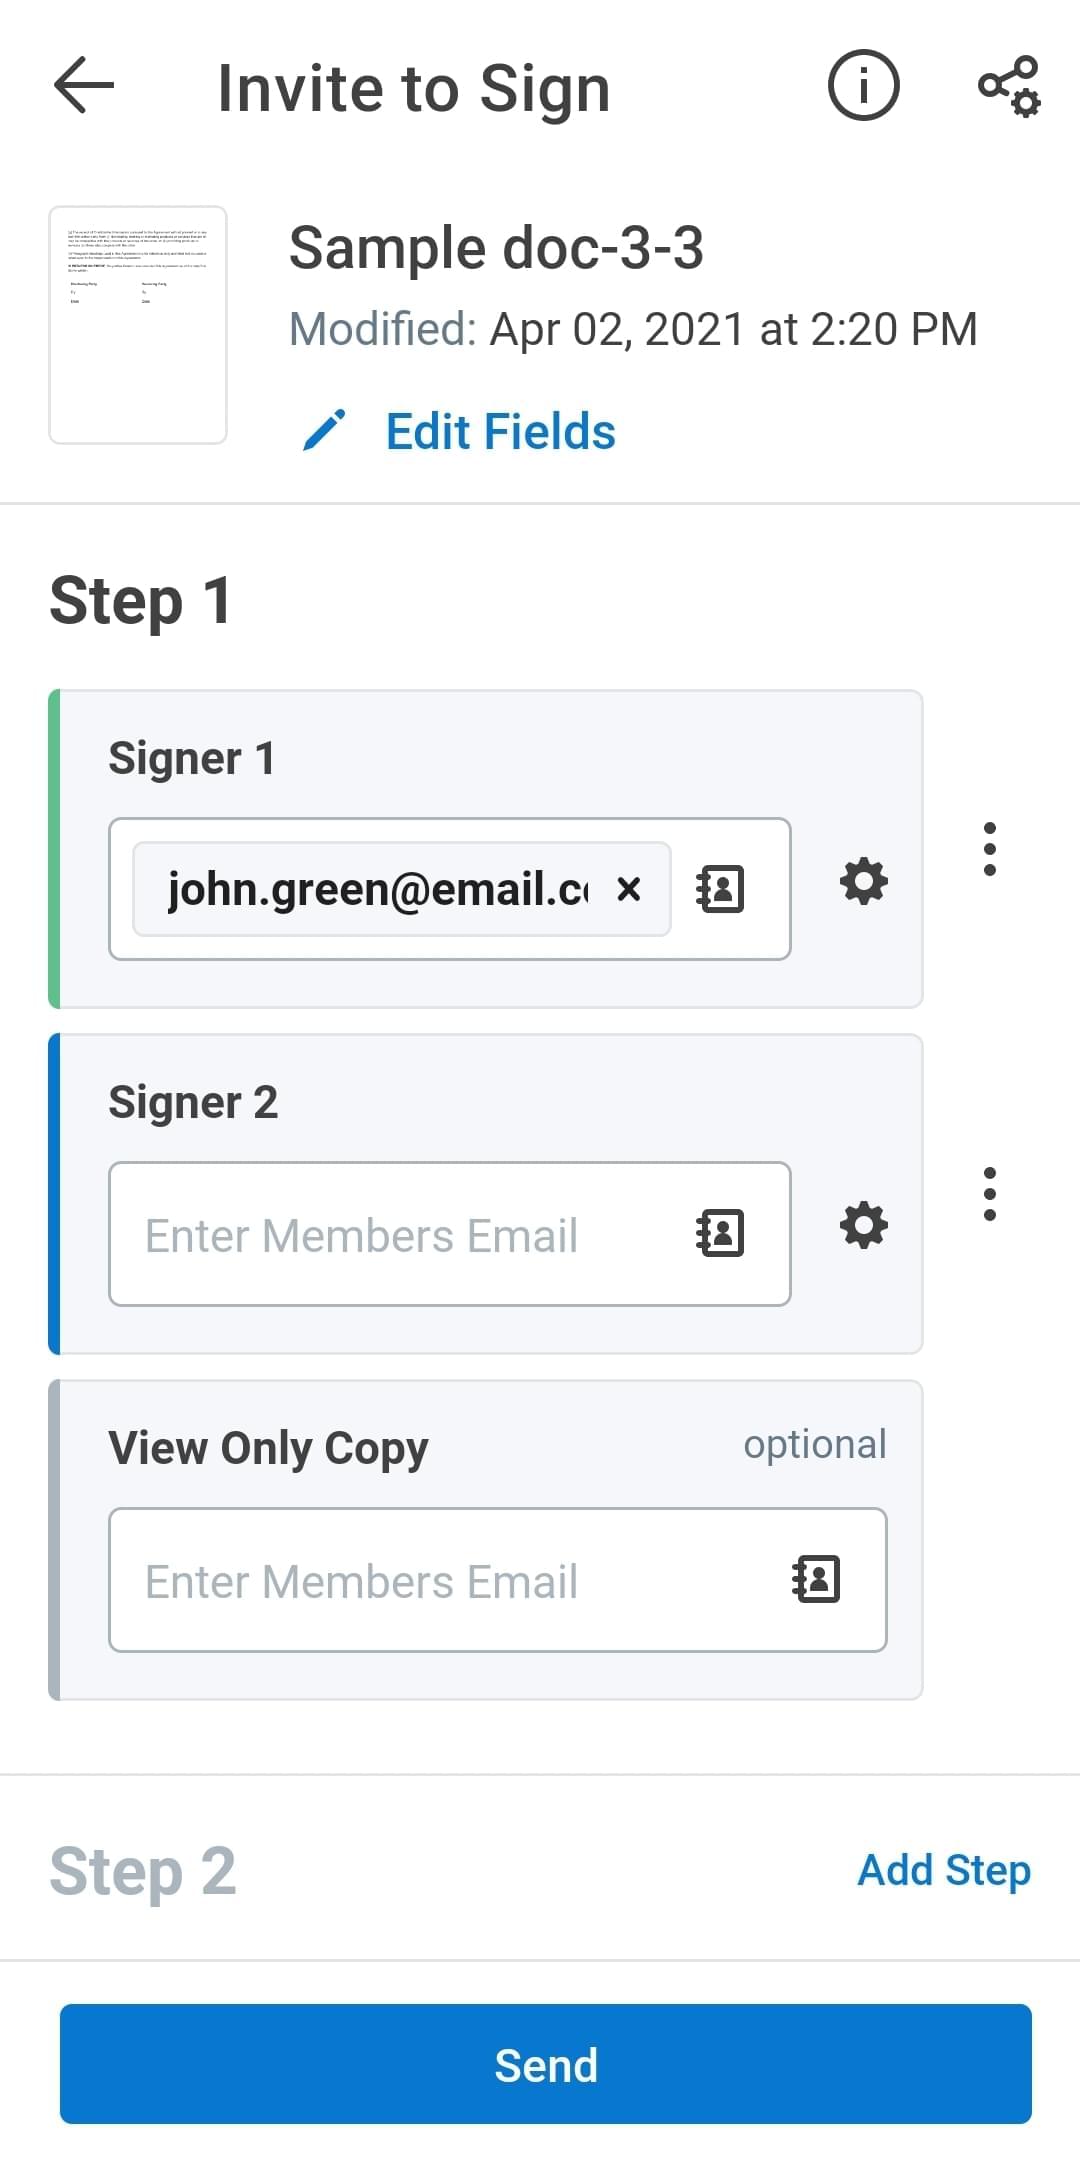This screenshot has width=1080, height=2166.
Task: Tap the Edit Fields pencil icon
Action: [324, 431]
